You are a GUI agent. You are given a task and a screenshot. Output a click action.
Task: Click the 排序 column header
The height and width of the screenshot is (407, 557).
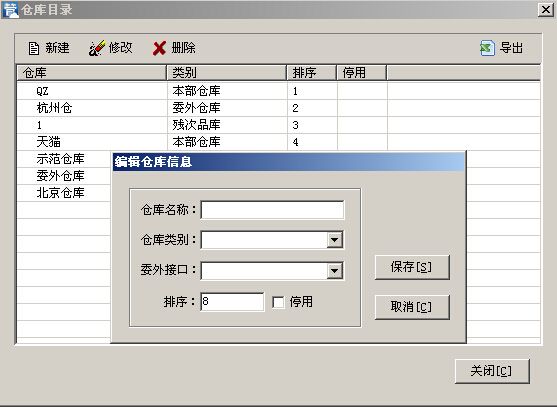[312, 73]
